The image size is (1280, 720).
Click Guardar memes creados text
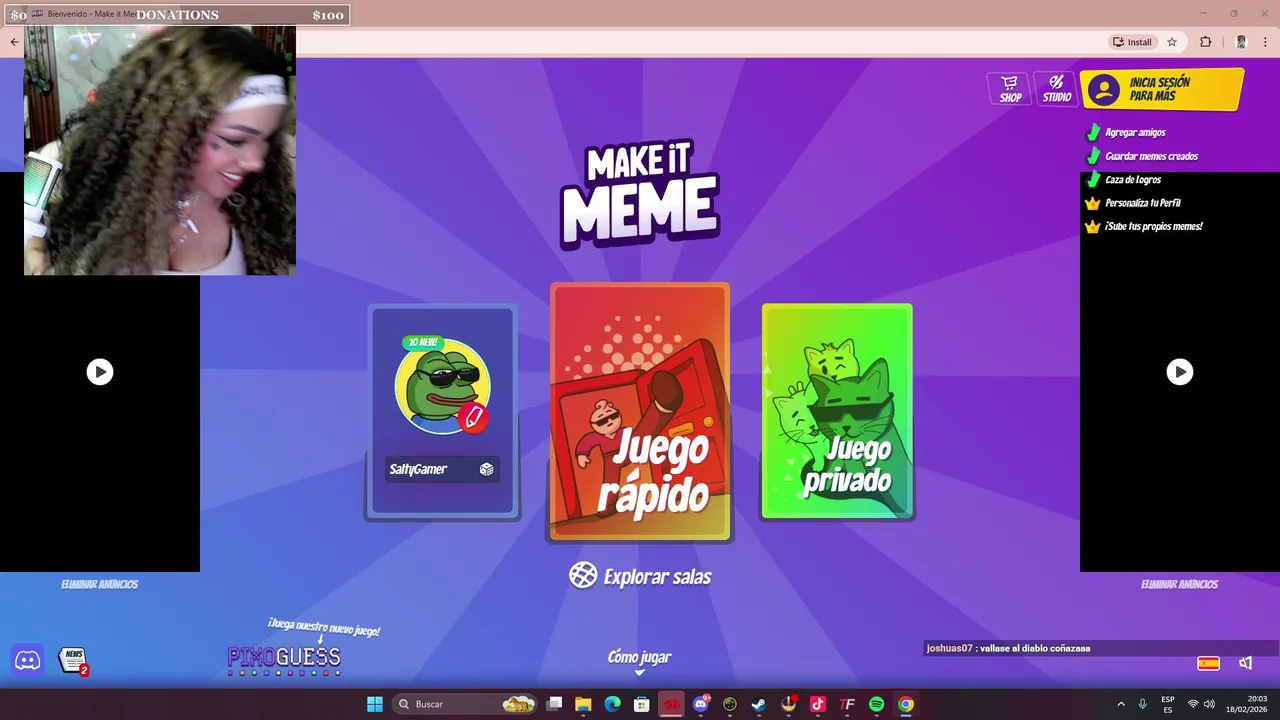pyautogui.click(x=1151, y=156)
